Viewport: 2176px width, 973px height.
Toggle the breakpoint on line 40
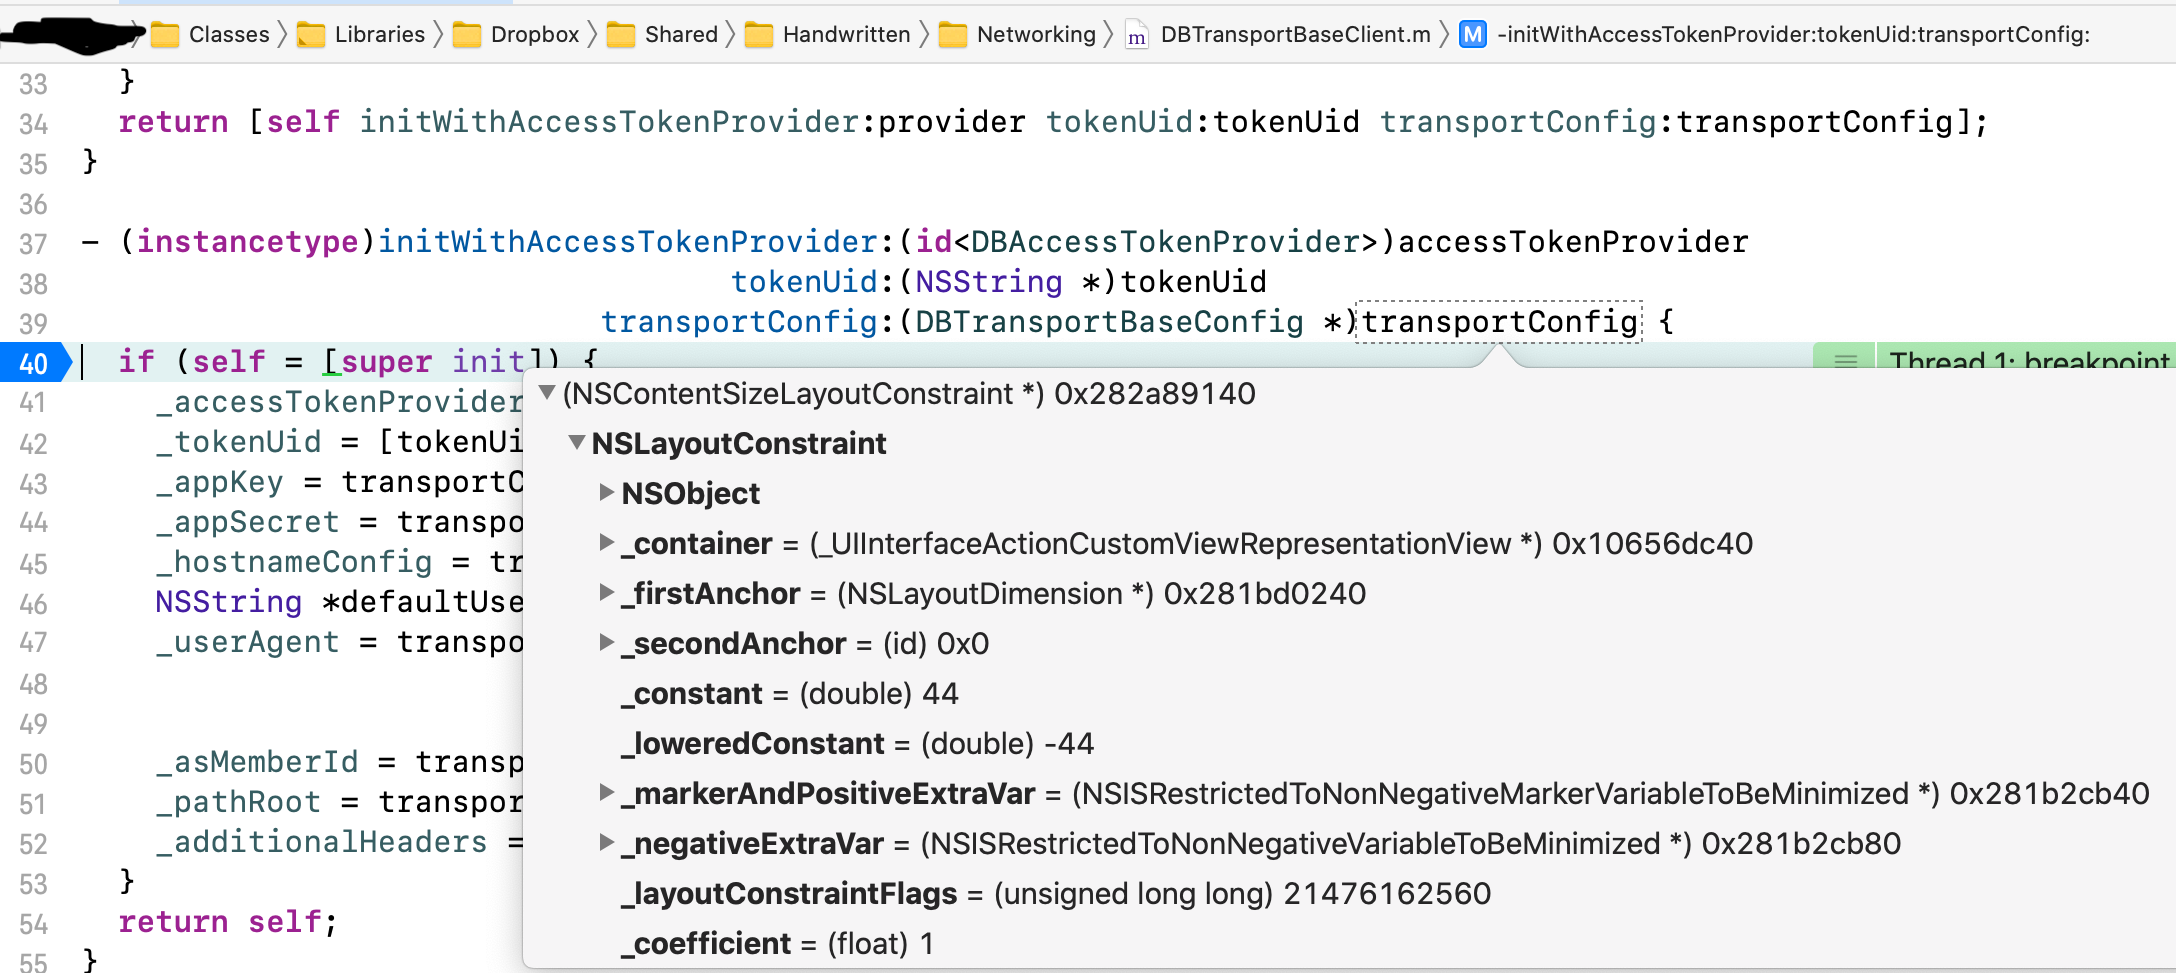click(34, 362)
